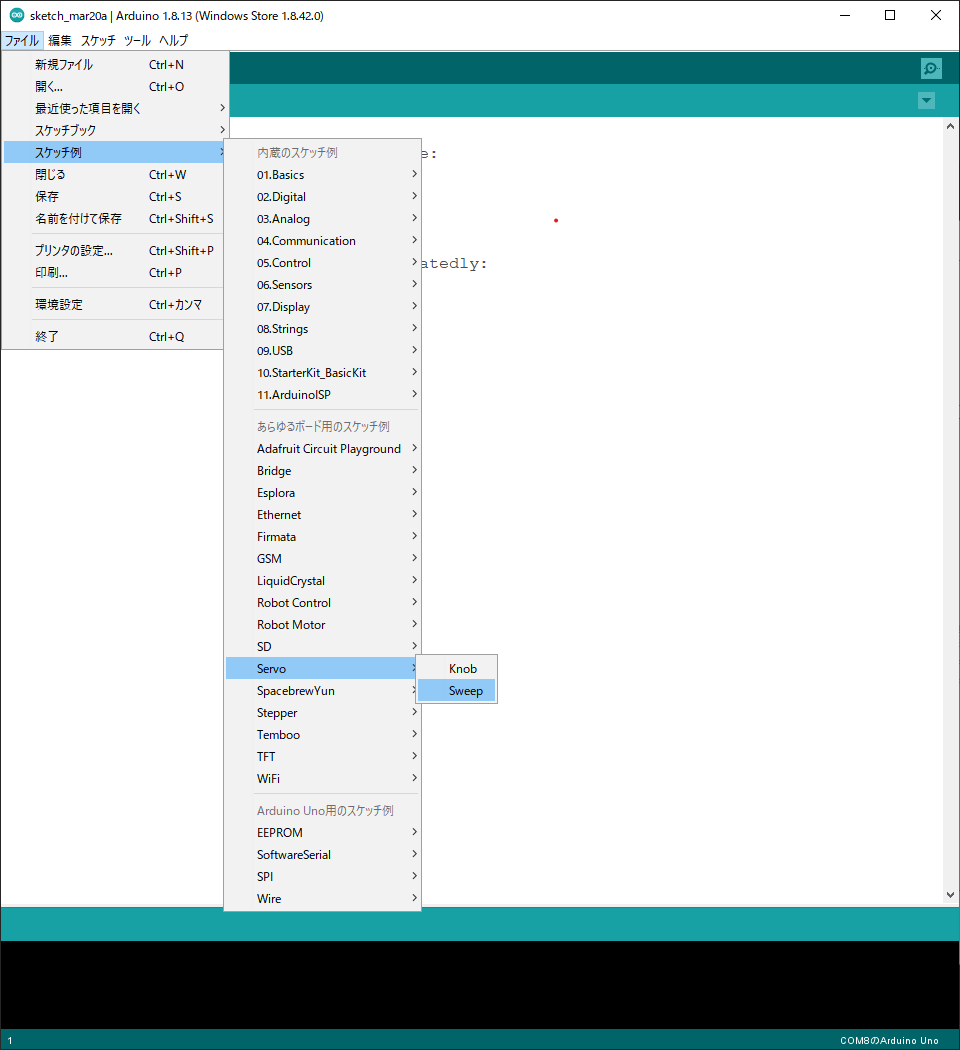This screenshot has height=1050, width=960.
Task: Click the Arduino logo in the title bar
Action: pyautogui.click(x=17, y=15)
